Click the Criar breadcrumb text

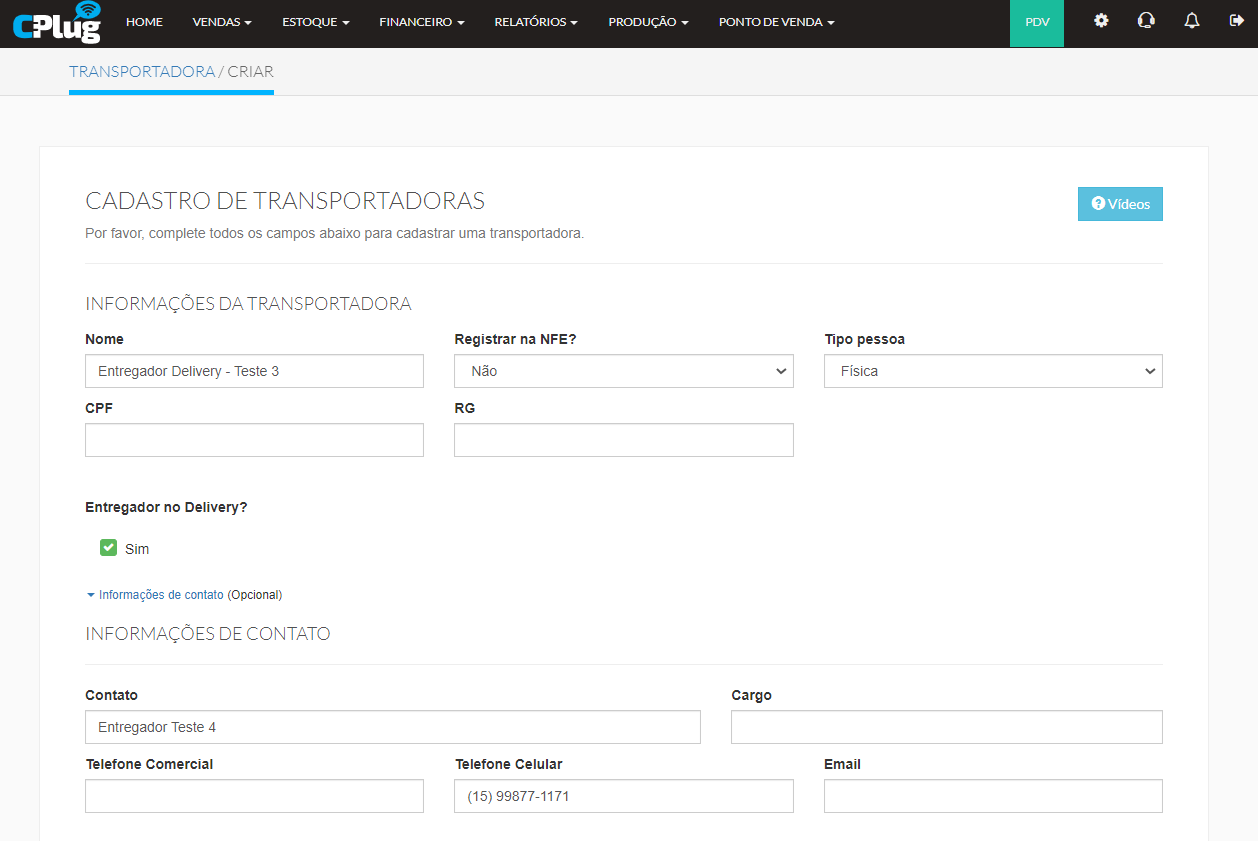pyautogui.click(x=251, y=72)
